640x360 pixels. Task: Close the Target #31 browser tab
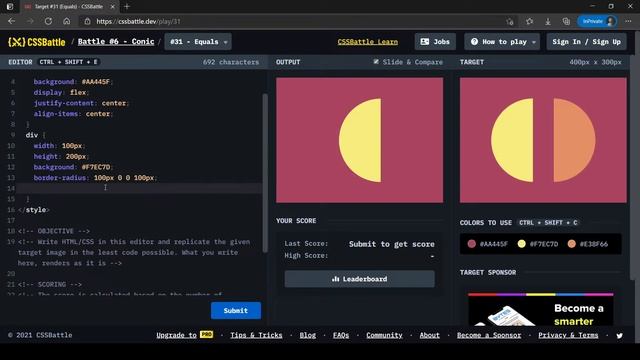click(112, 7)
